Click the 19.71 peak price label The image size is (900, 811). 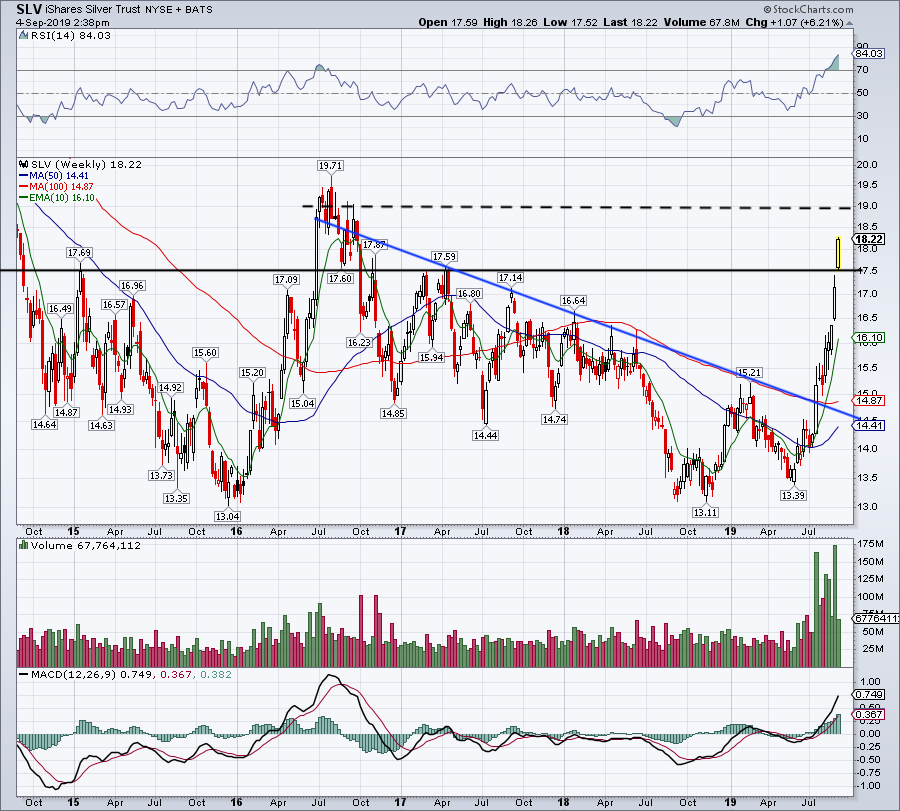click(330, 166)
